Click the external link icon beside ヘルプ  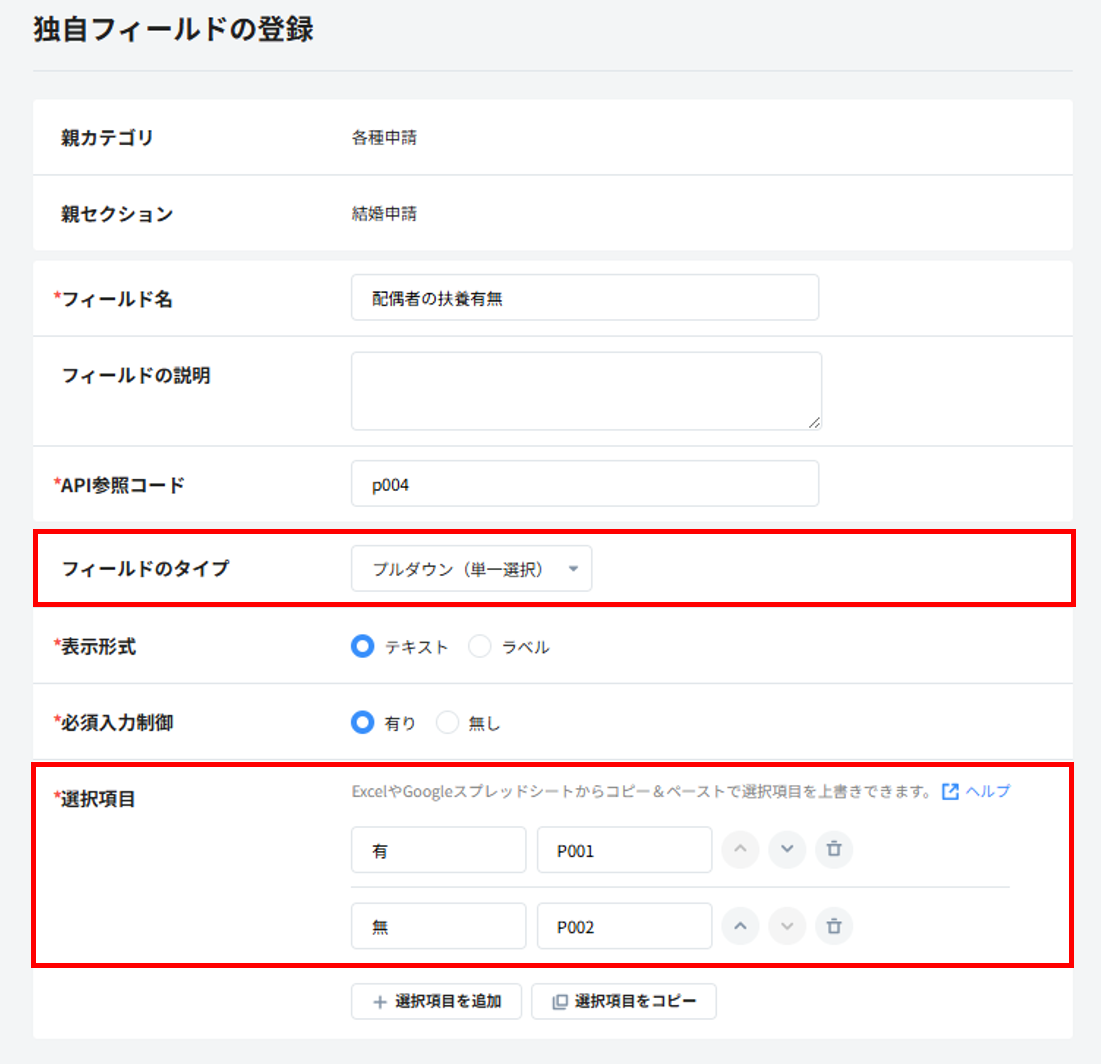pos(951,791)
